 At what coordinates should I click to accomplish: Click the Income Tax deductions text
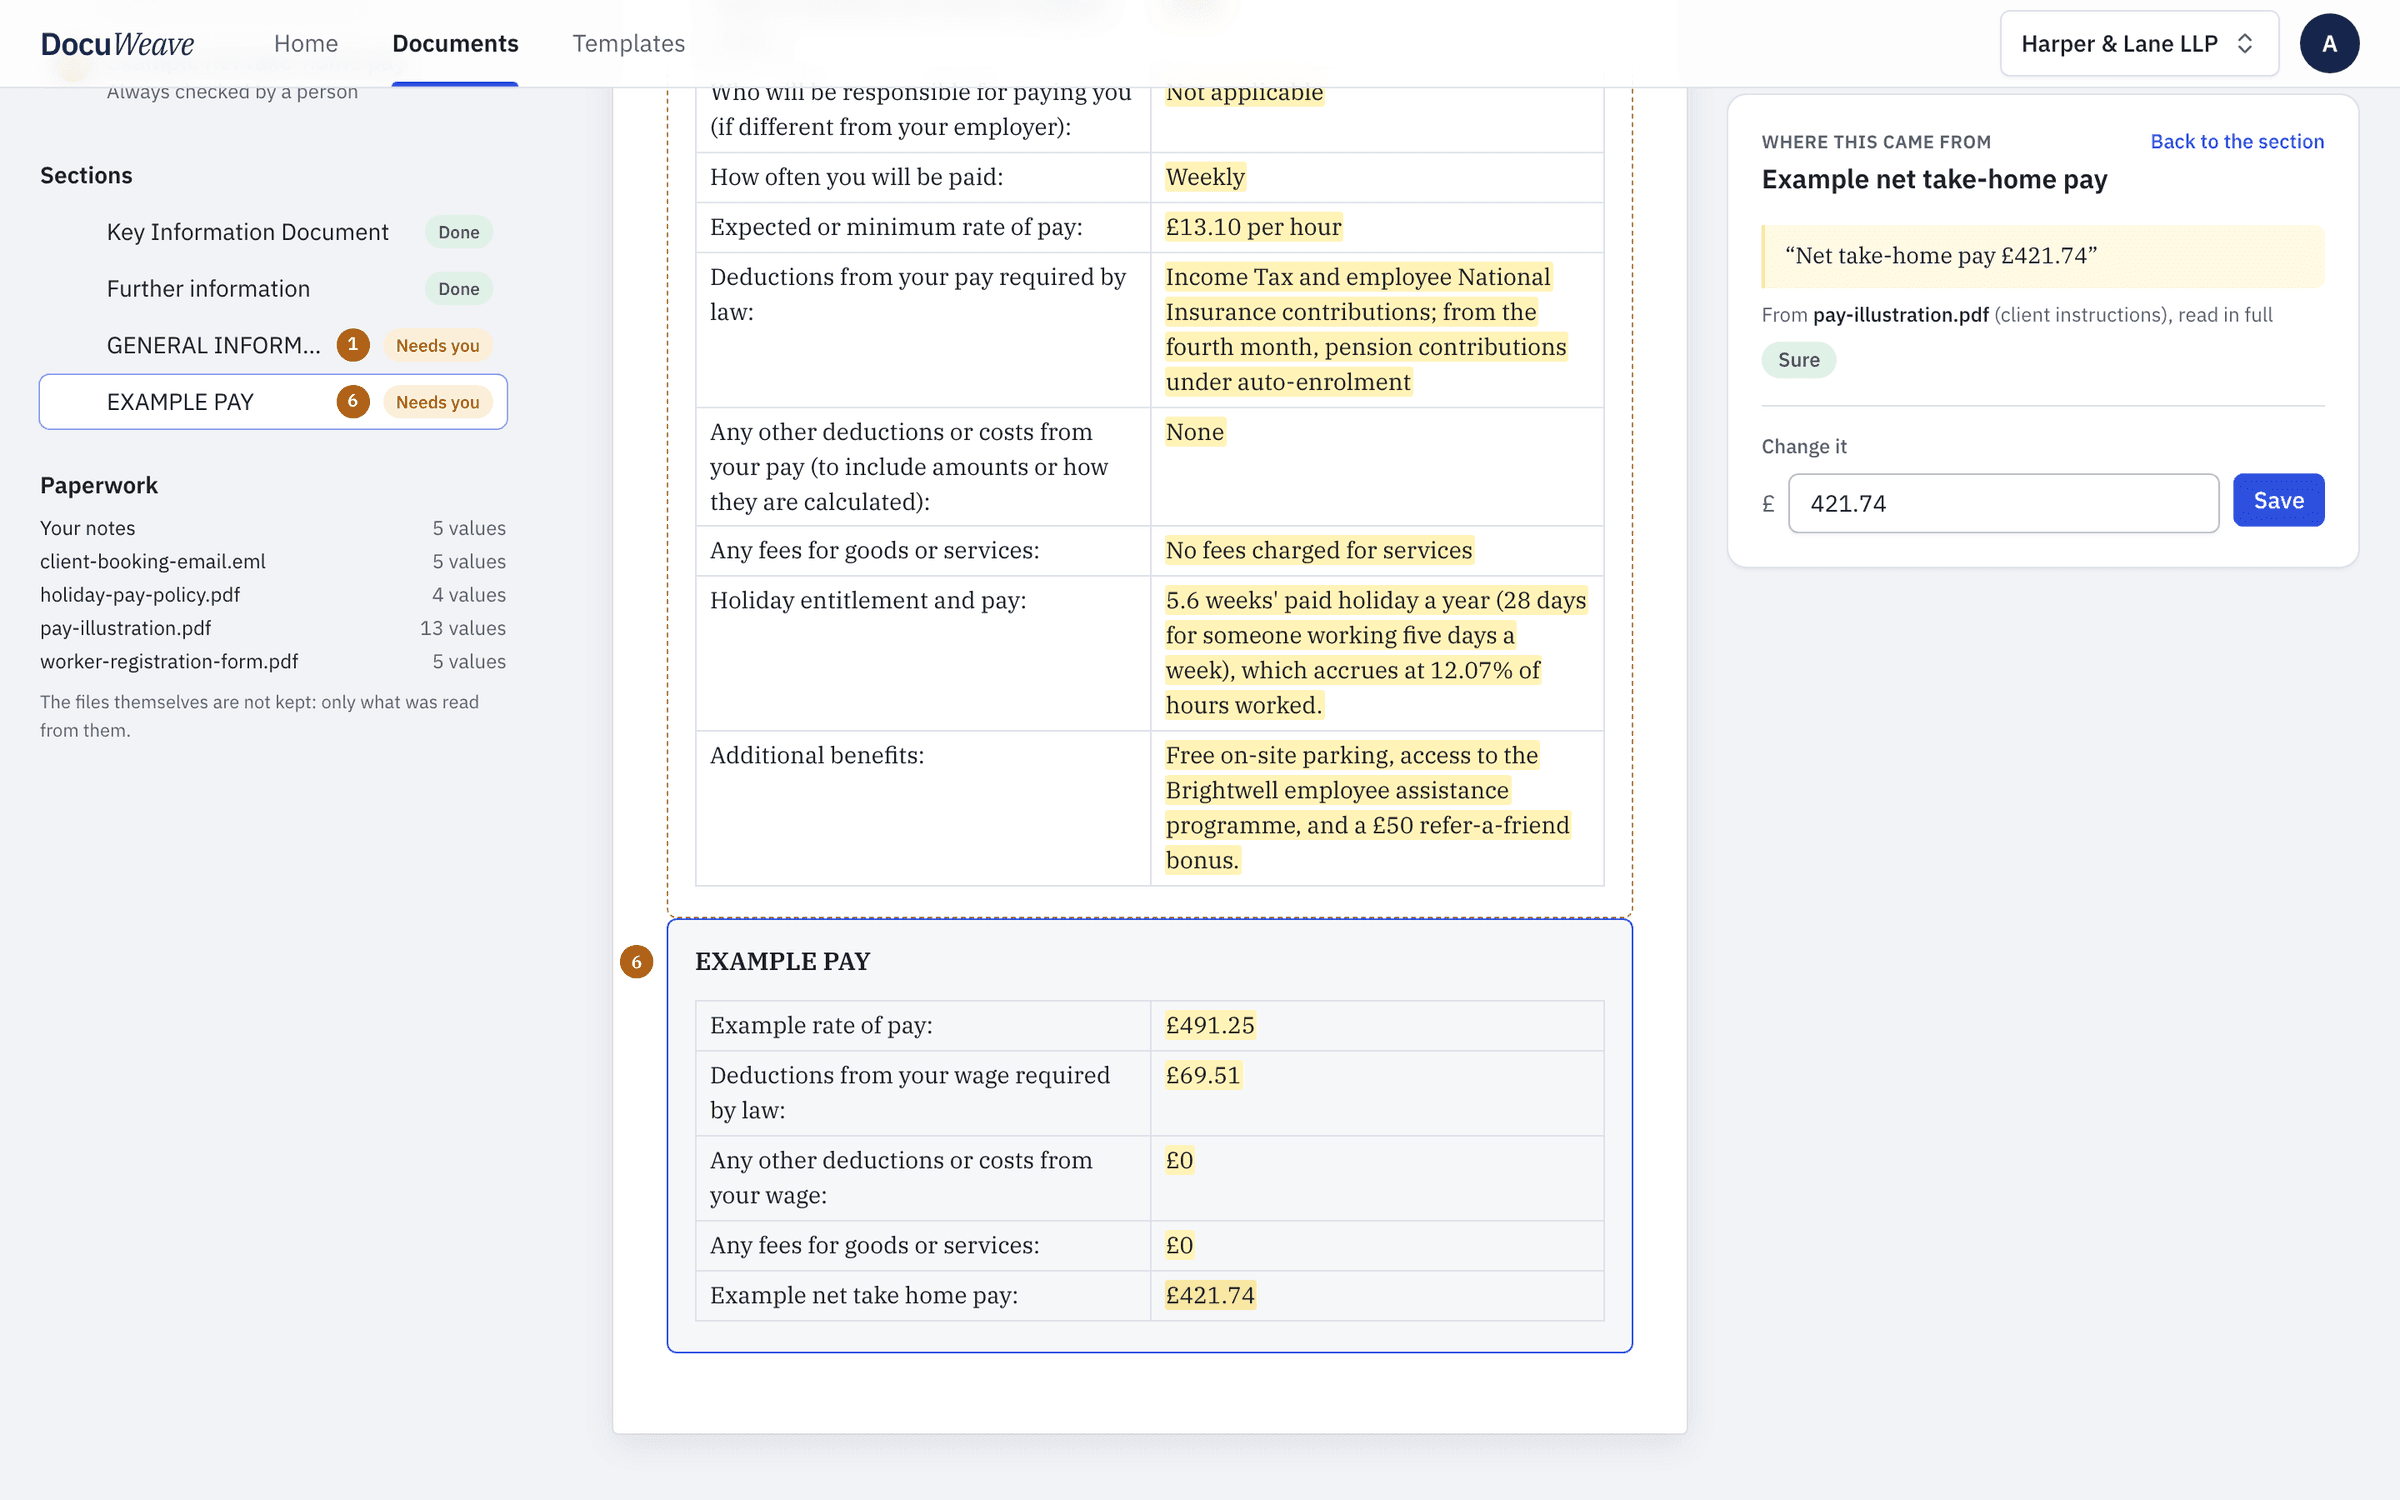pyautogui.click(x=1366, y=330)
